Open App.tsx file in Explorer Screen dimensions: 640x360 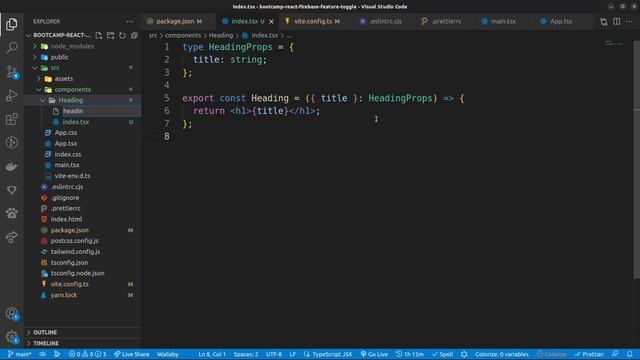[66, 143]
